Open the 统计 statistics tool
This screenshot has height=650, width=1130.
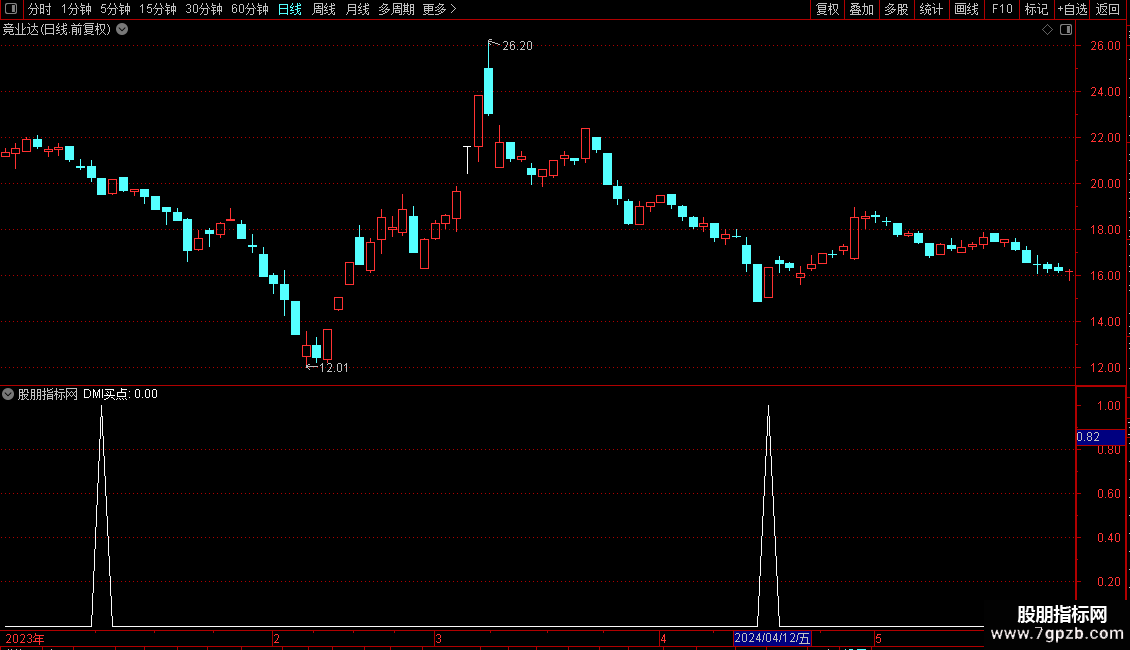(931, 9)
